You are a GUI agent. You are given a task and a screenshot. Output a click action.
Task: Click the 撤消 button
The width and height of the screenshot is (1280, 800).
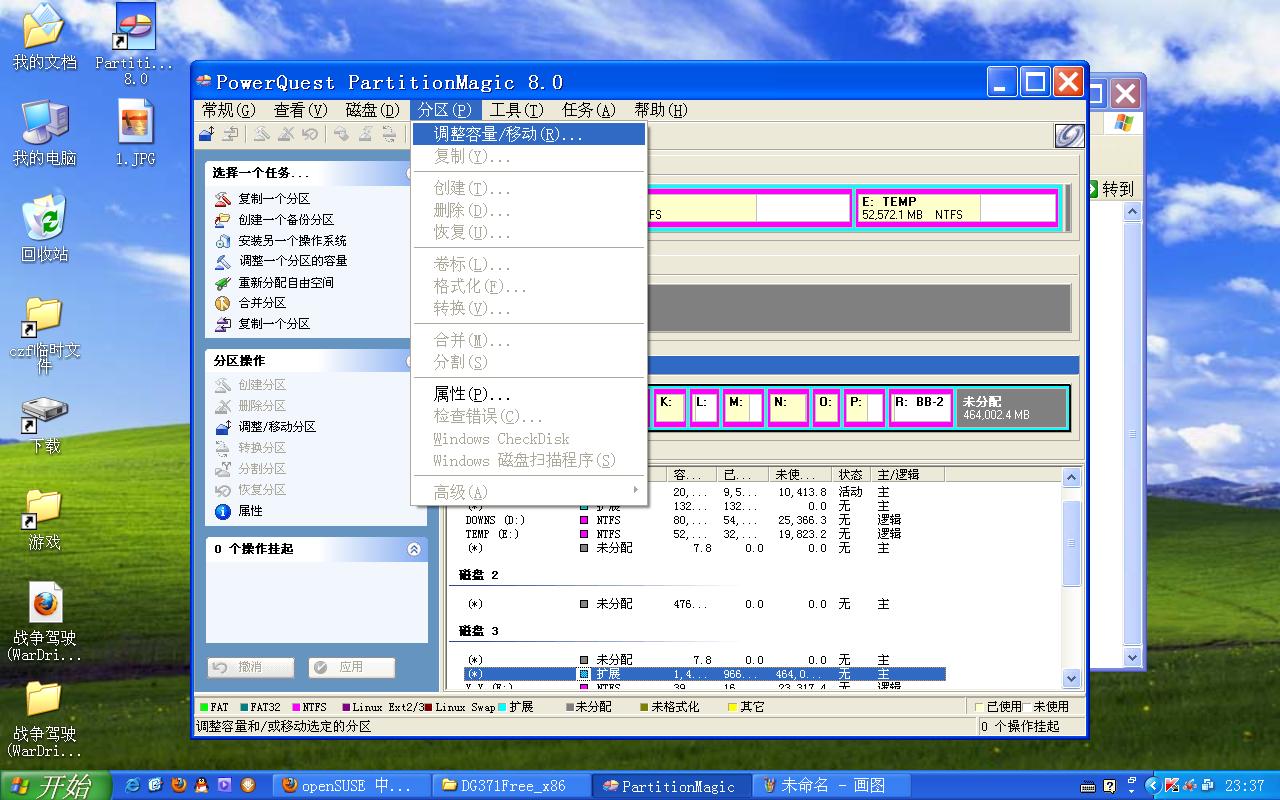251,667
